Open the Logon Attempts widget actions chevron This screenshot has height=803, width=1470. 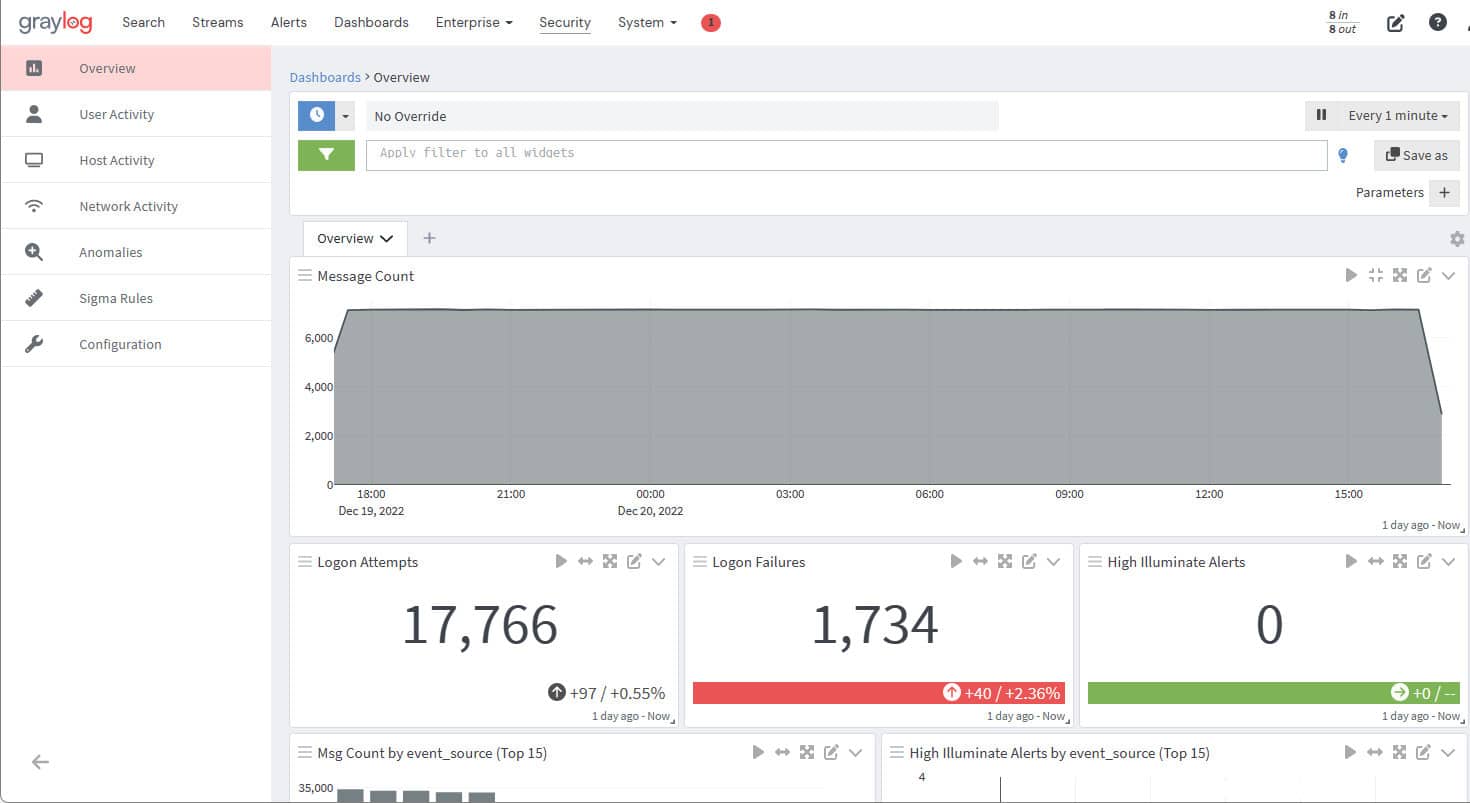[658, 561]
